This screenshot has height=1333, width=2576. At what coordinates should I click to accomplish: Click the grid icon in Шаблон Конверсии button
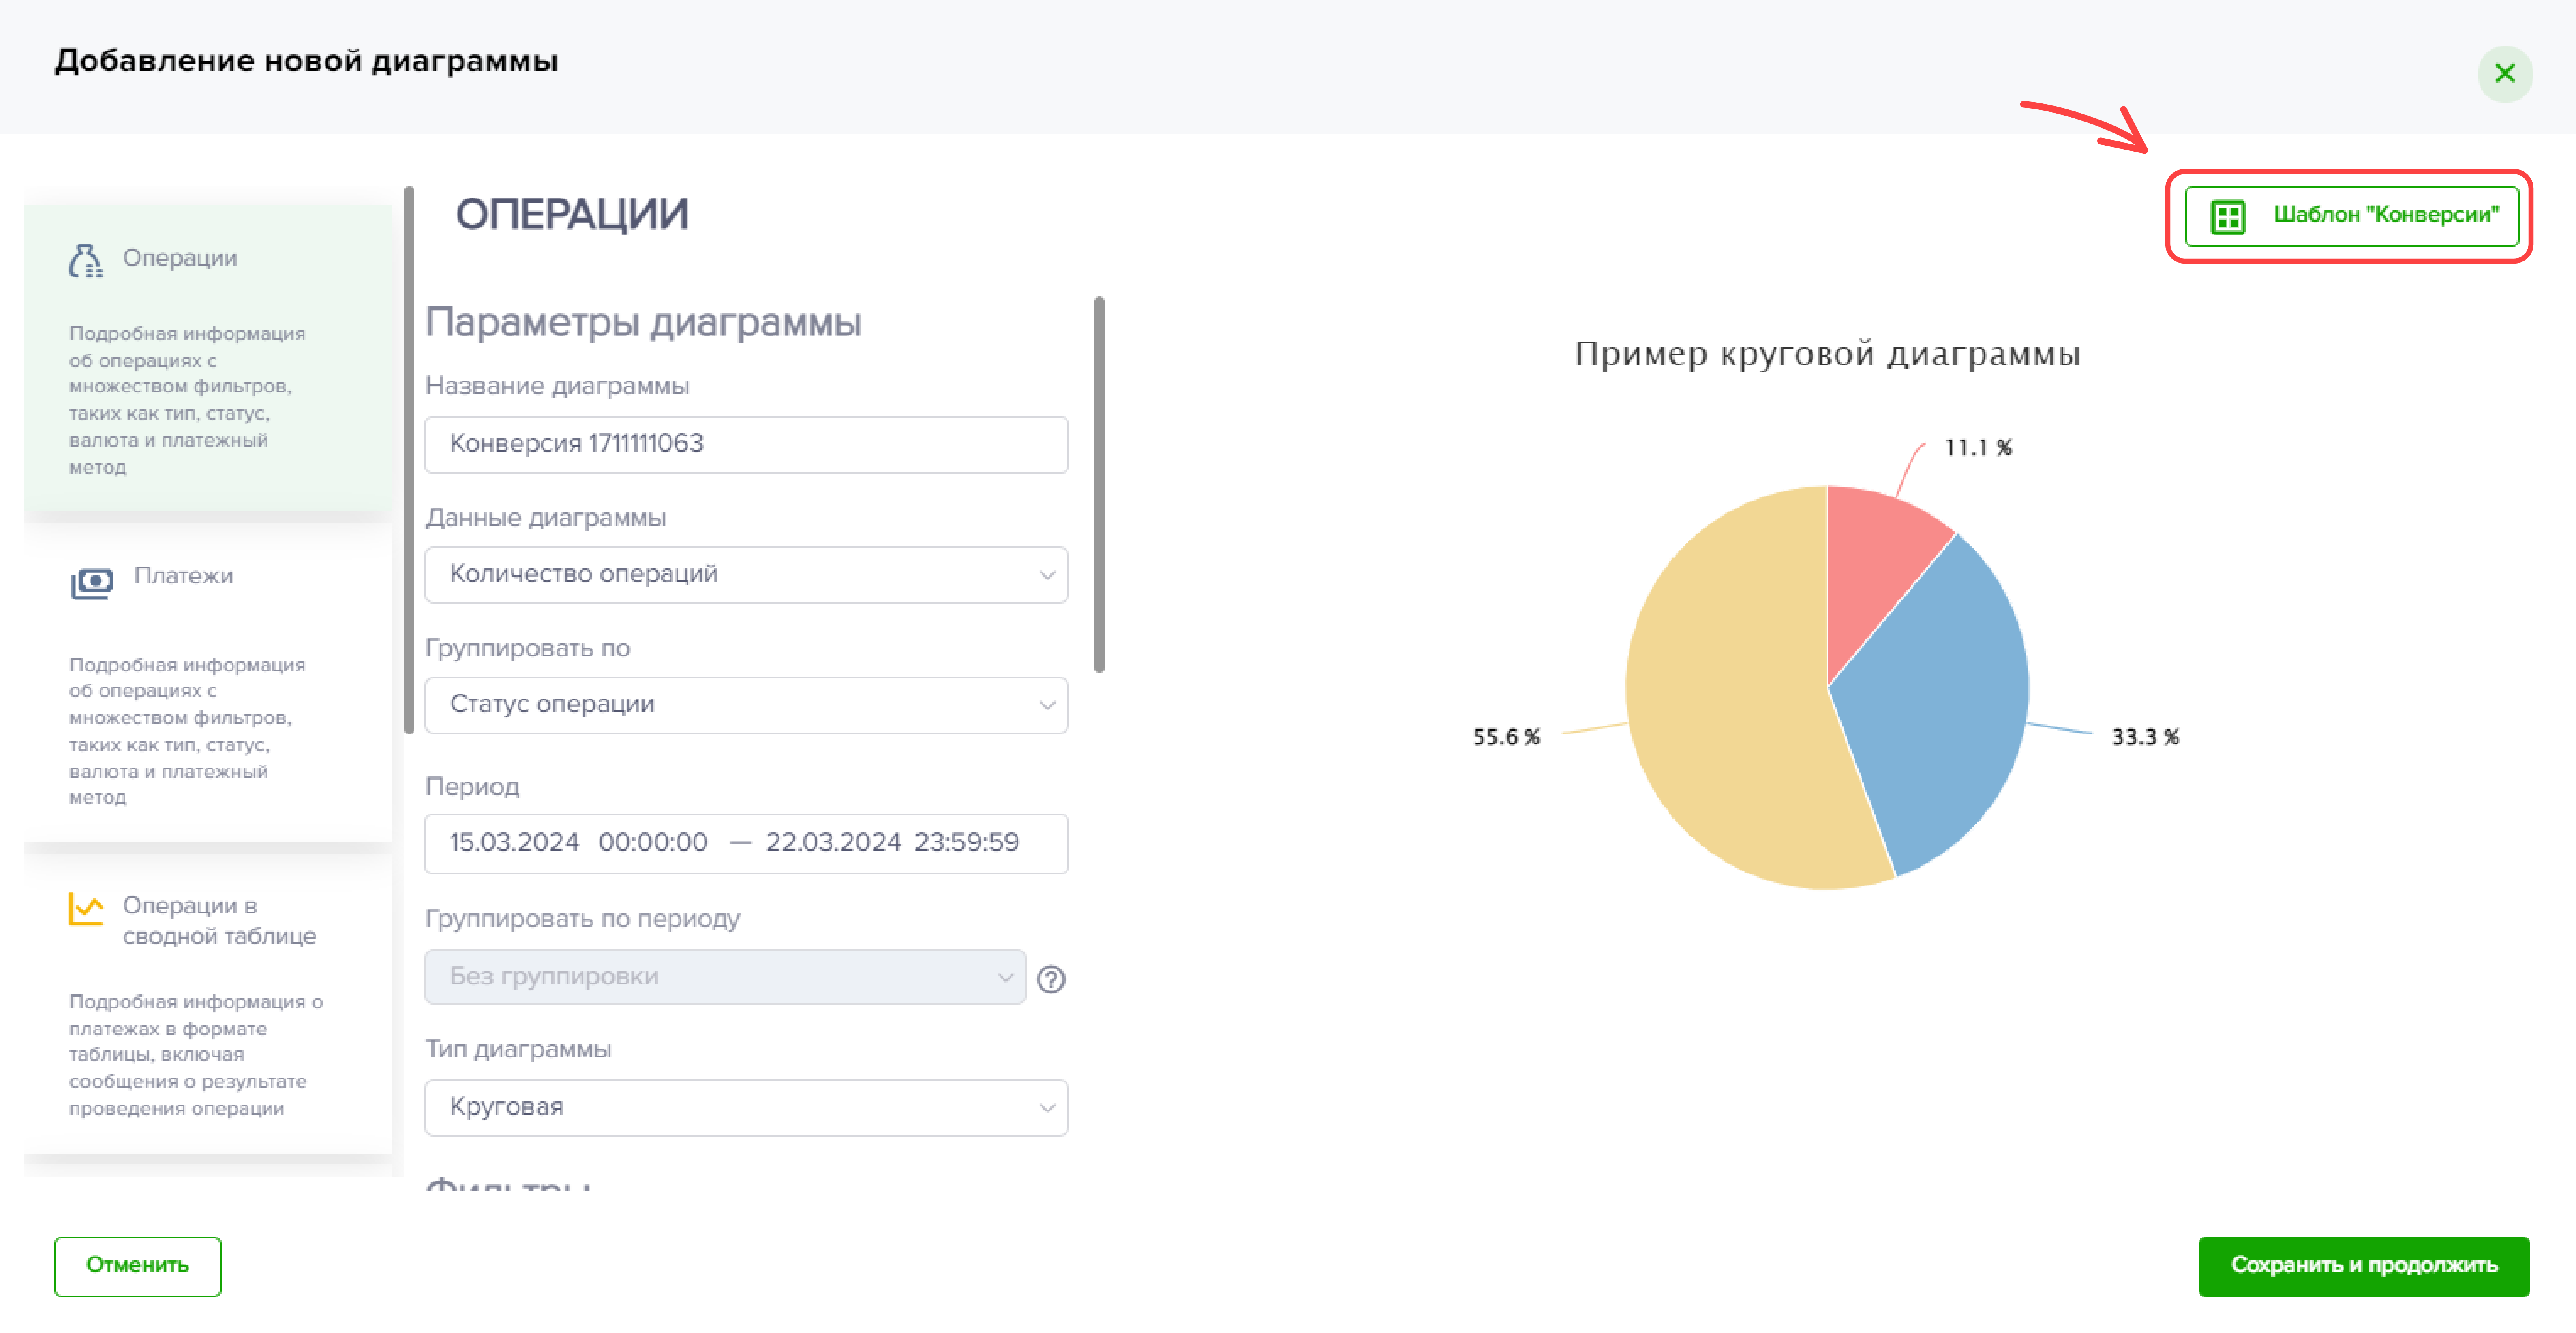[x=2227, y=216]
